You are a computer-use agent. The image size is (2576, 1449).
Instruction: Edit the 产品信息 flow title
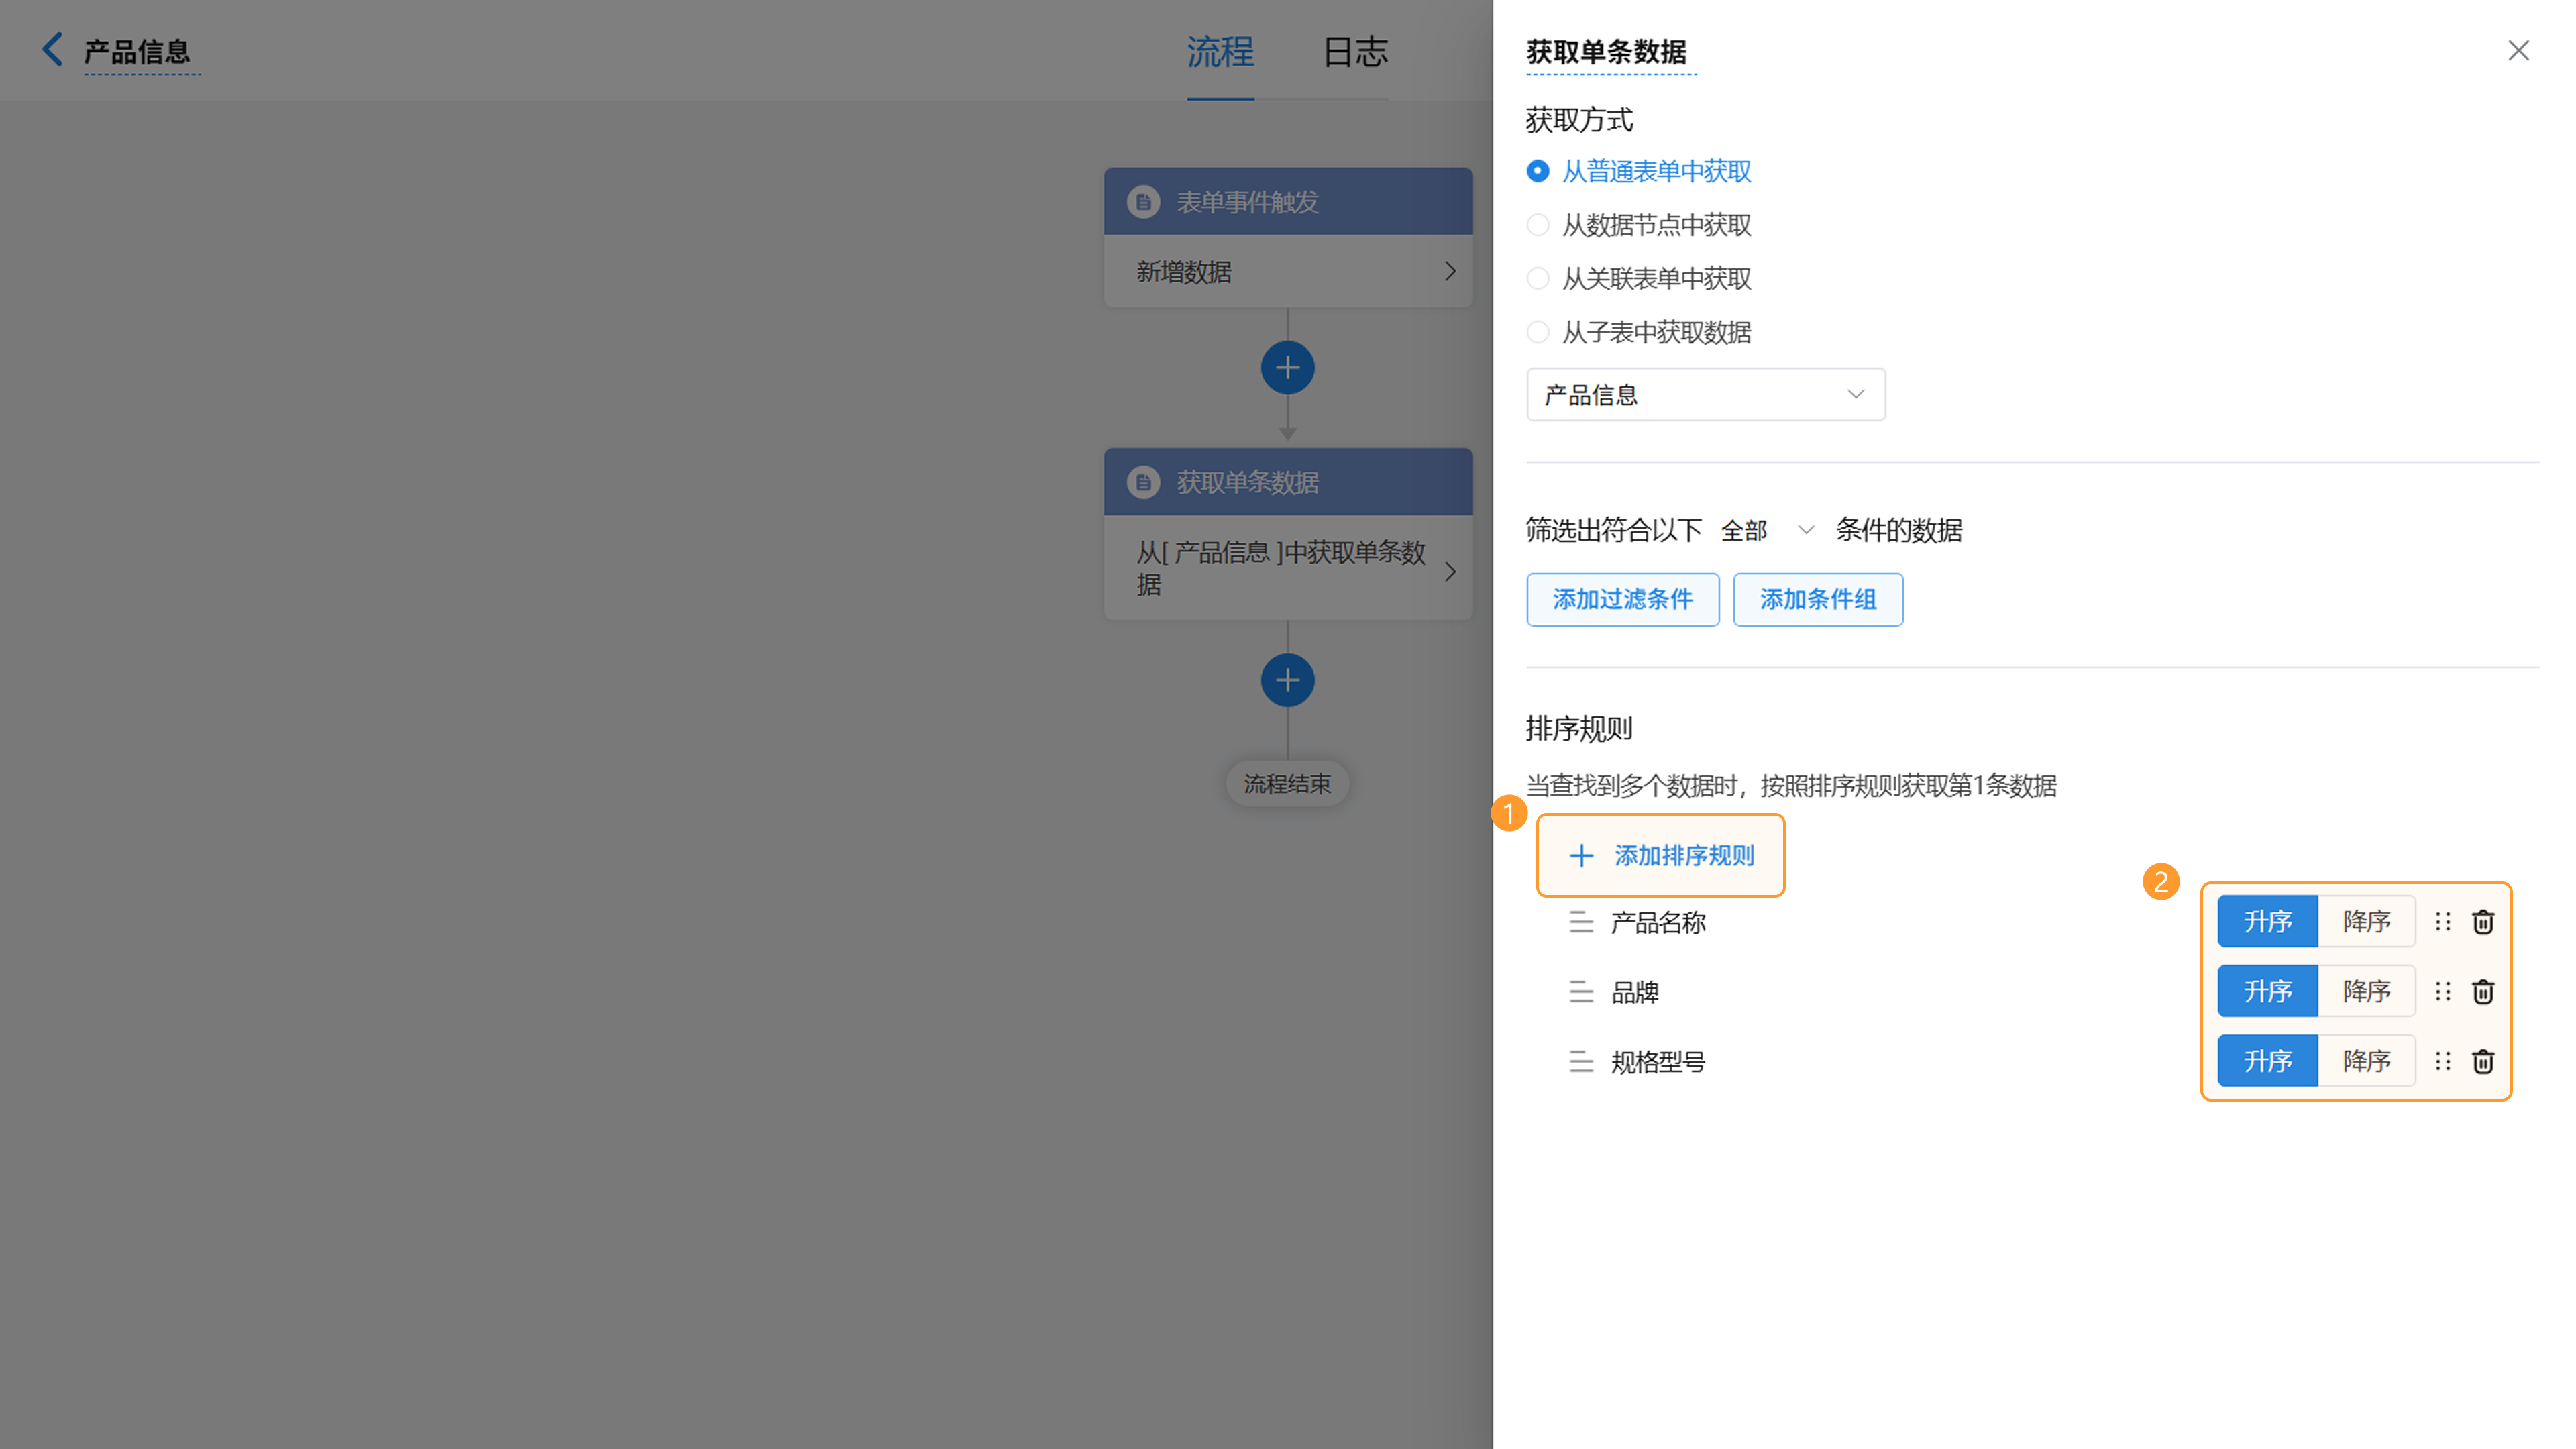[x=137, y=52]
